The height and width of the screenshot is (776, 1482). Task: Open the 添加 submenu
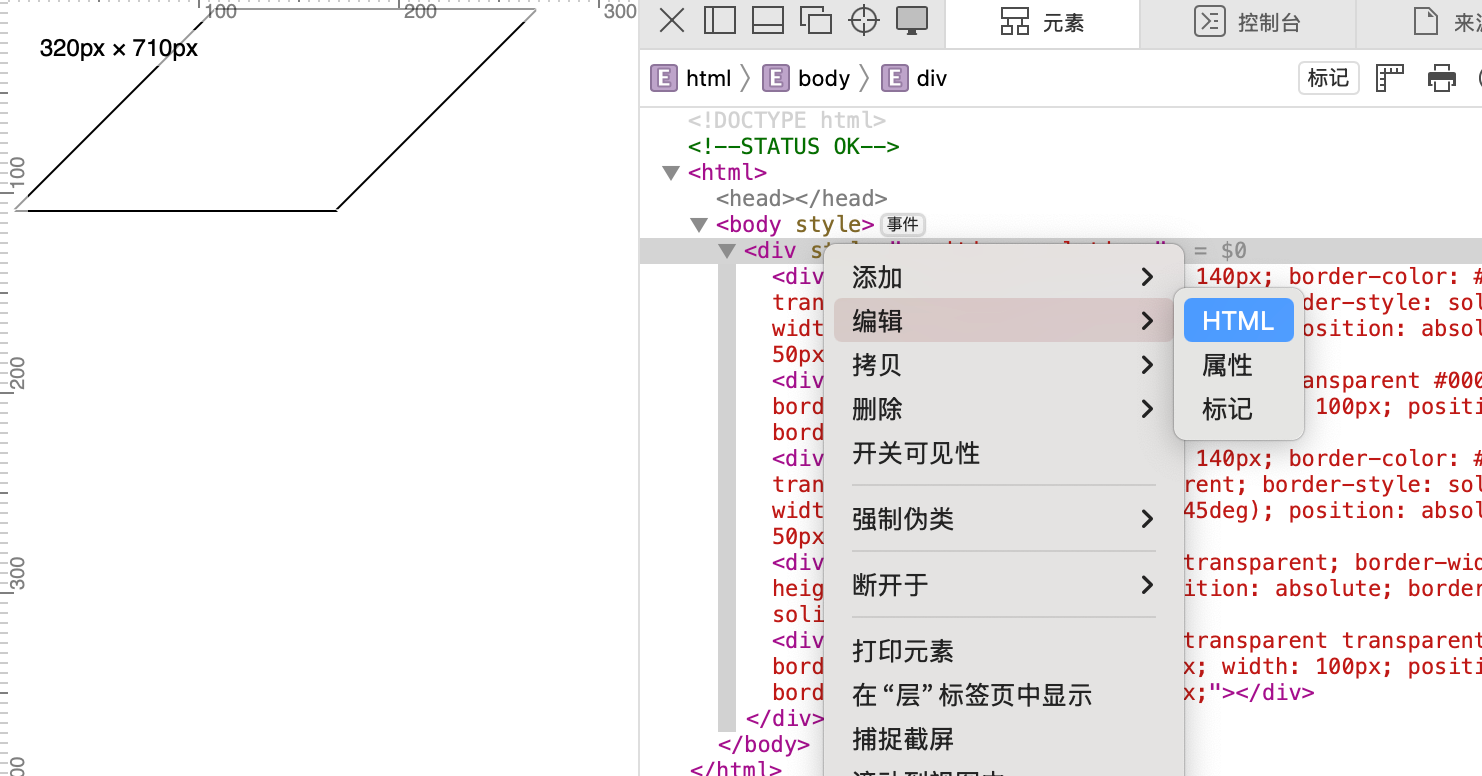[1003, 277]
